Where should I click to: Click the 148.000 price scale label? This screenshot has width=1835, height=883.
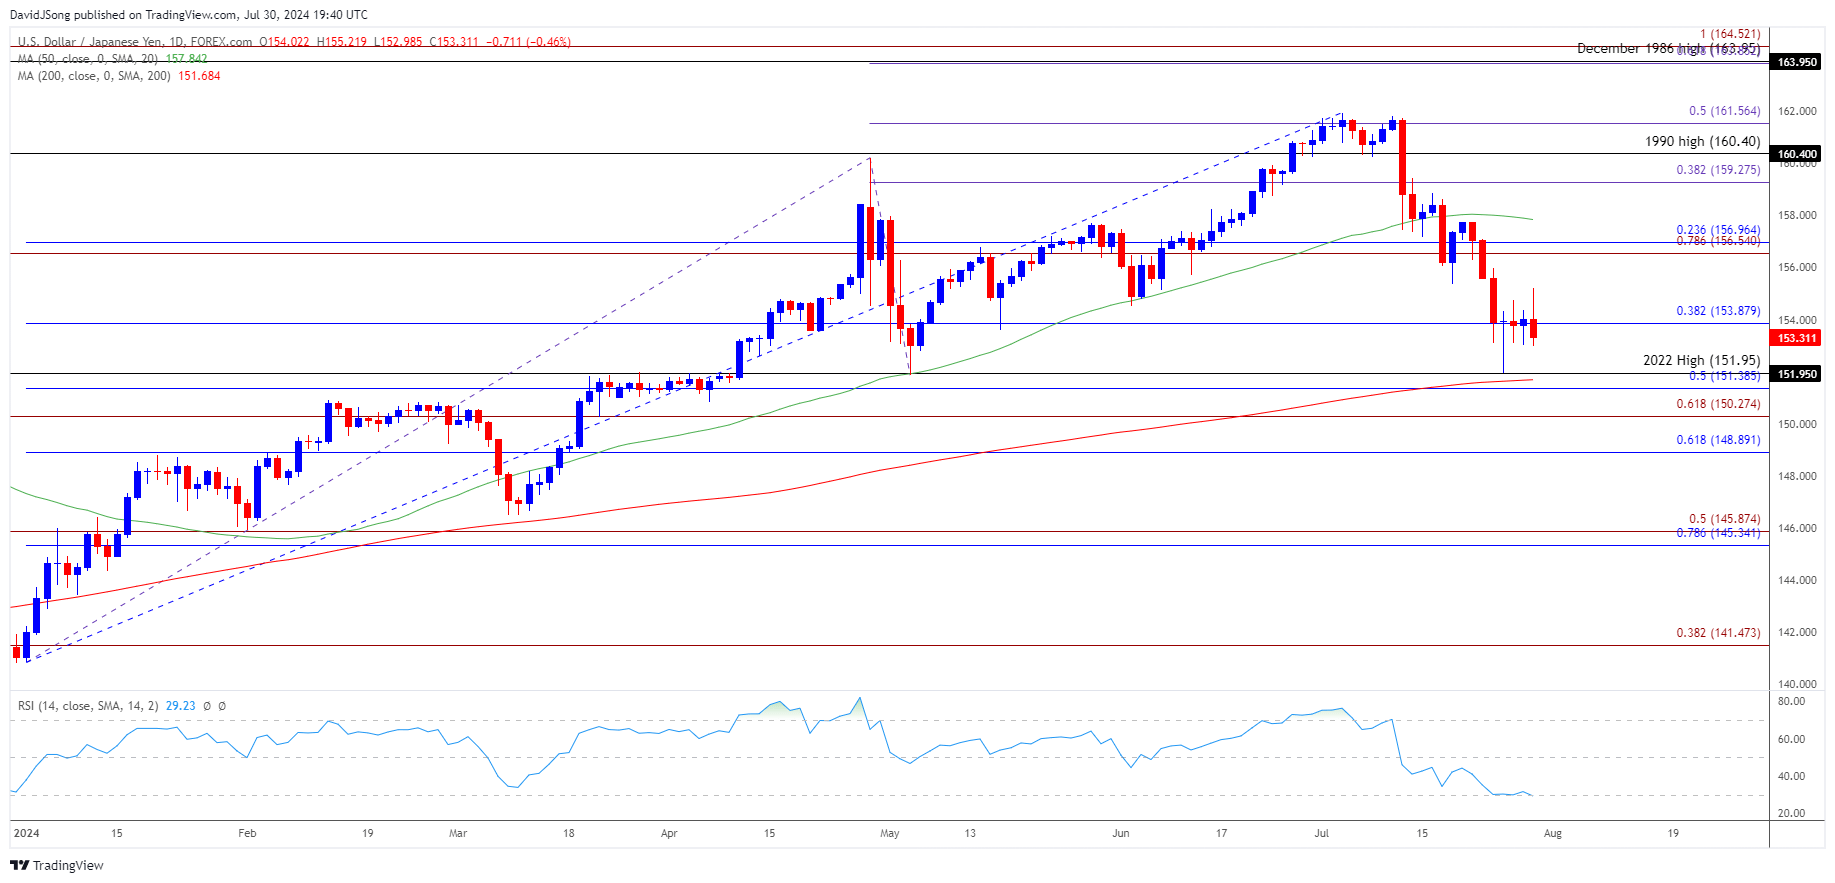click(1797, 476)
